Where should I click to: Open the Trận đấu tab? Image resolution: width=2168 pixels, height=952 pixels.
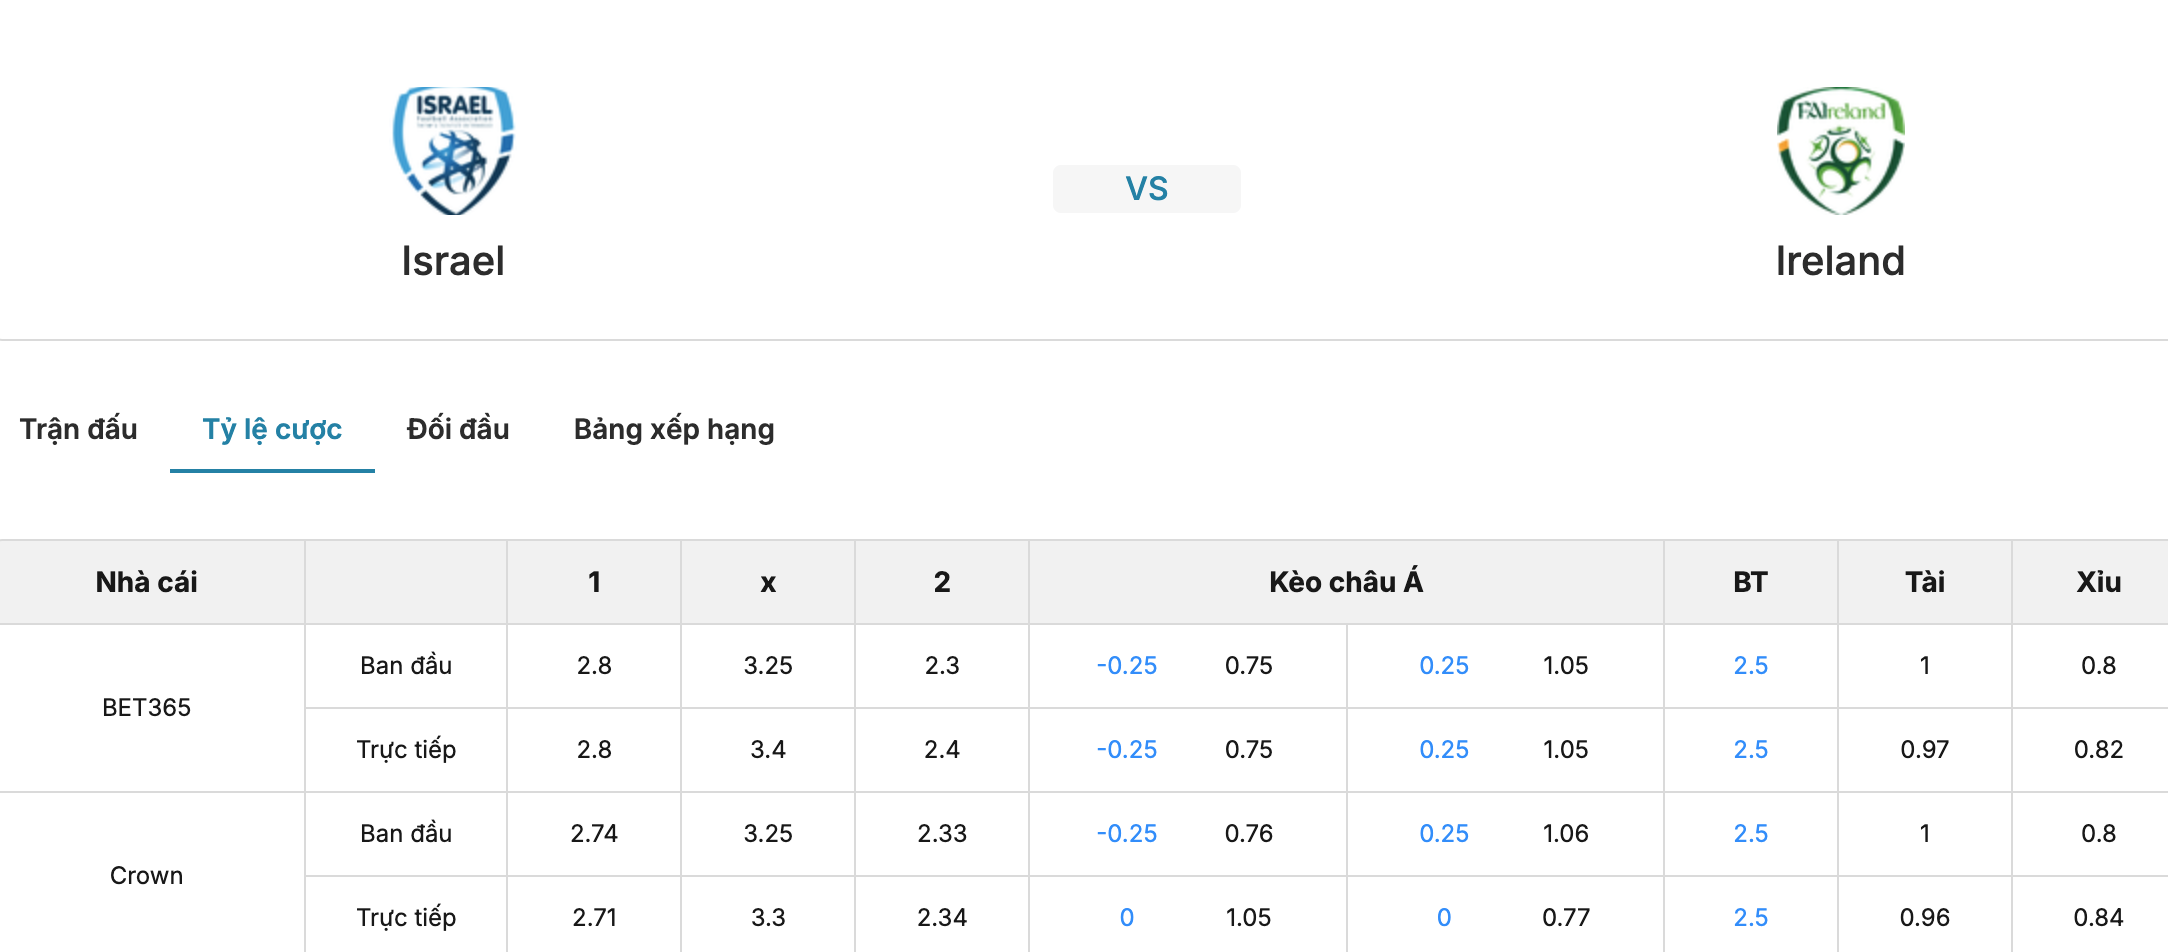click(79, 429)
